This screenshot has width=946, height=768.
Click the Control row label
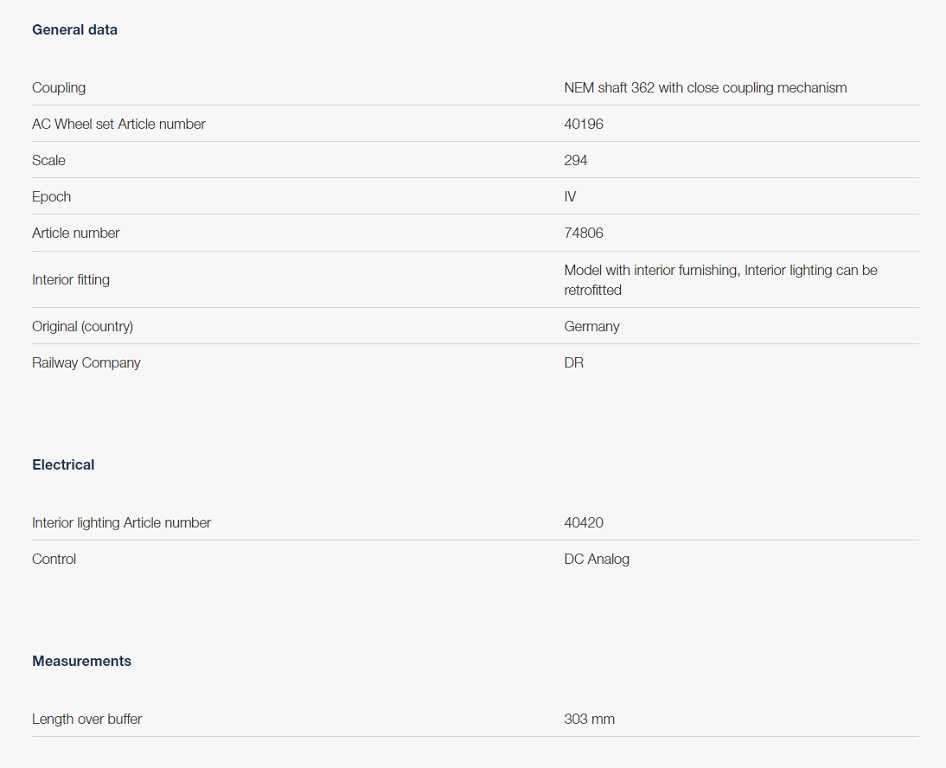pos(54,559)
